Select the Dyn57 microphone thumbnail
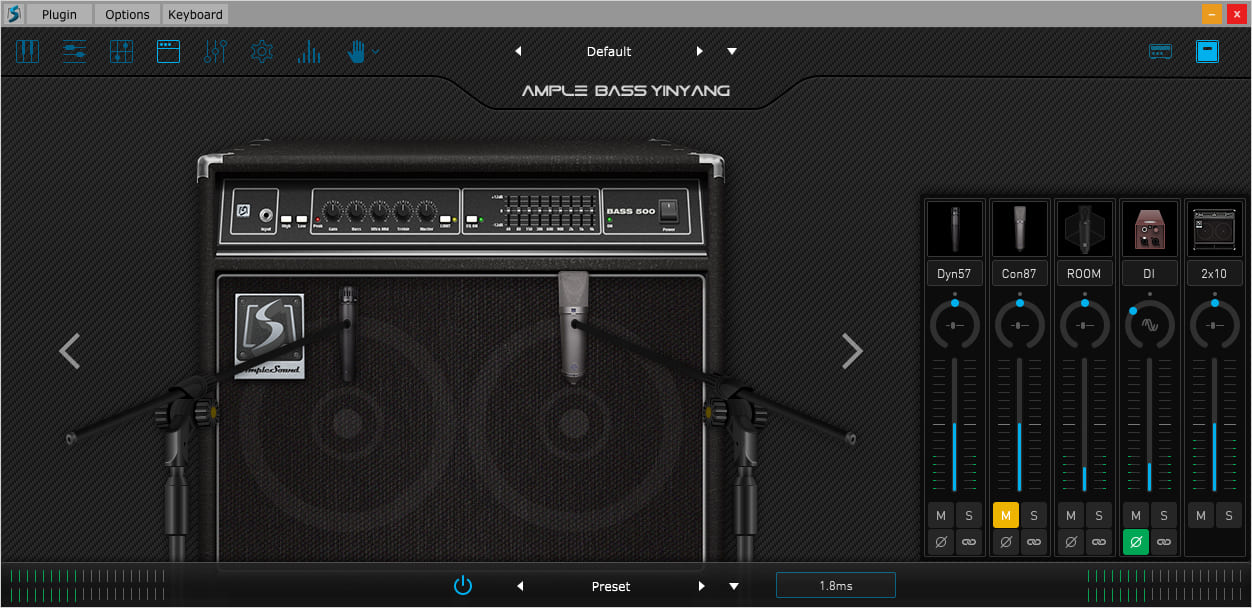The height and width of the screenshot is (608, 1252). (955, 229)
